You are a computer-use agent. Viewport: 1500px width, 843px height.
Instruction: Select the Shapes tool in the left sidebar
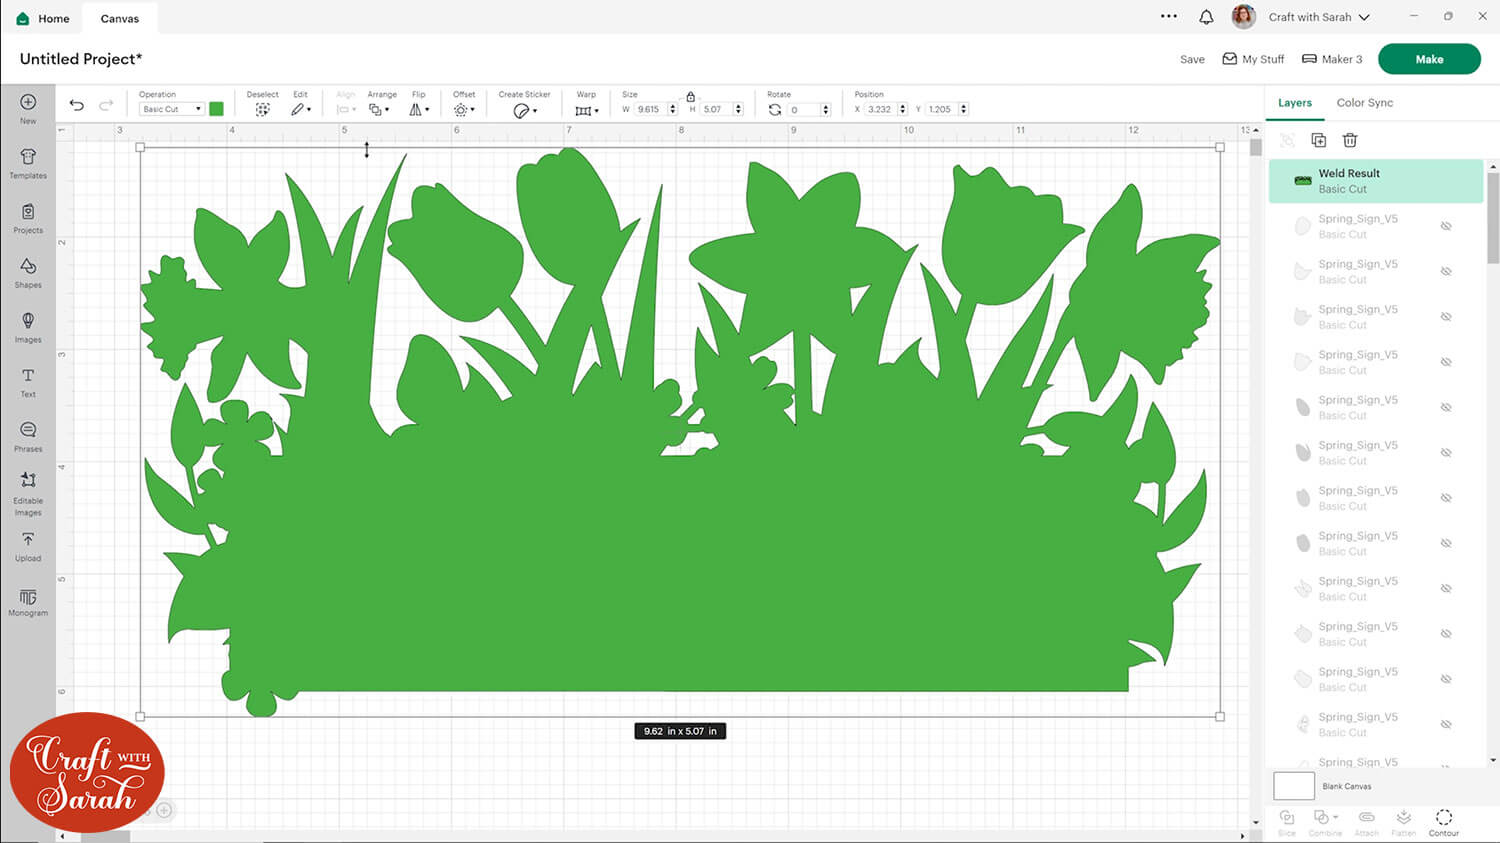[28, 271]
